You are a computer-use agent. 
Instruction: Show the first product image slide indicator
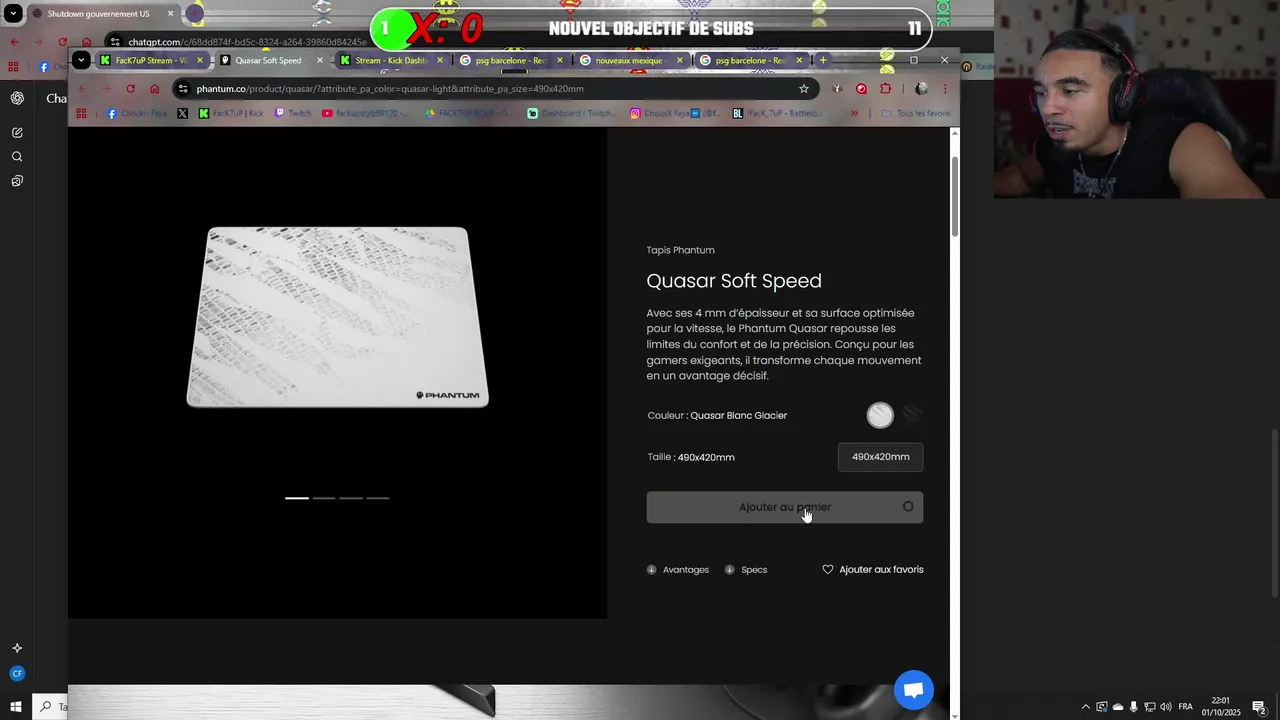297,498
